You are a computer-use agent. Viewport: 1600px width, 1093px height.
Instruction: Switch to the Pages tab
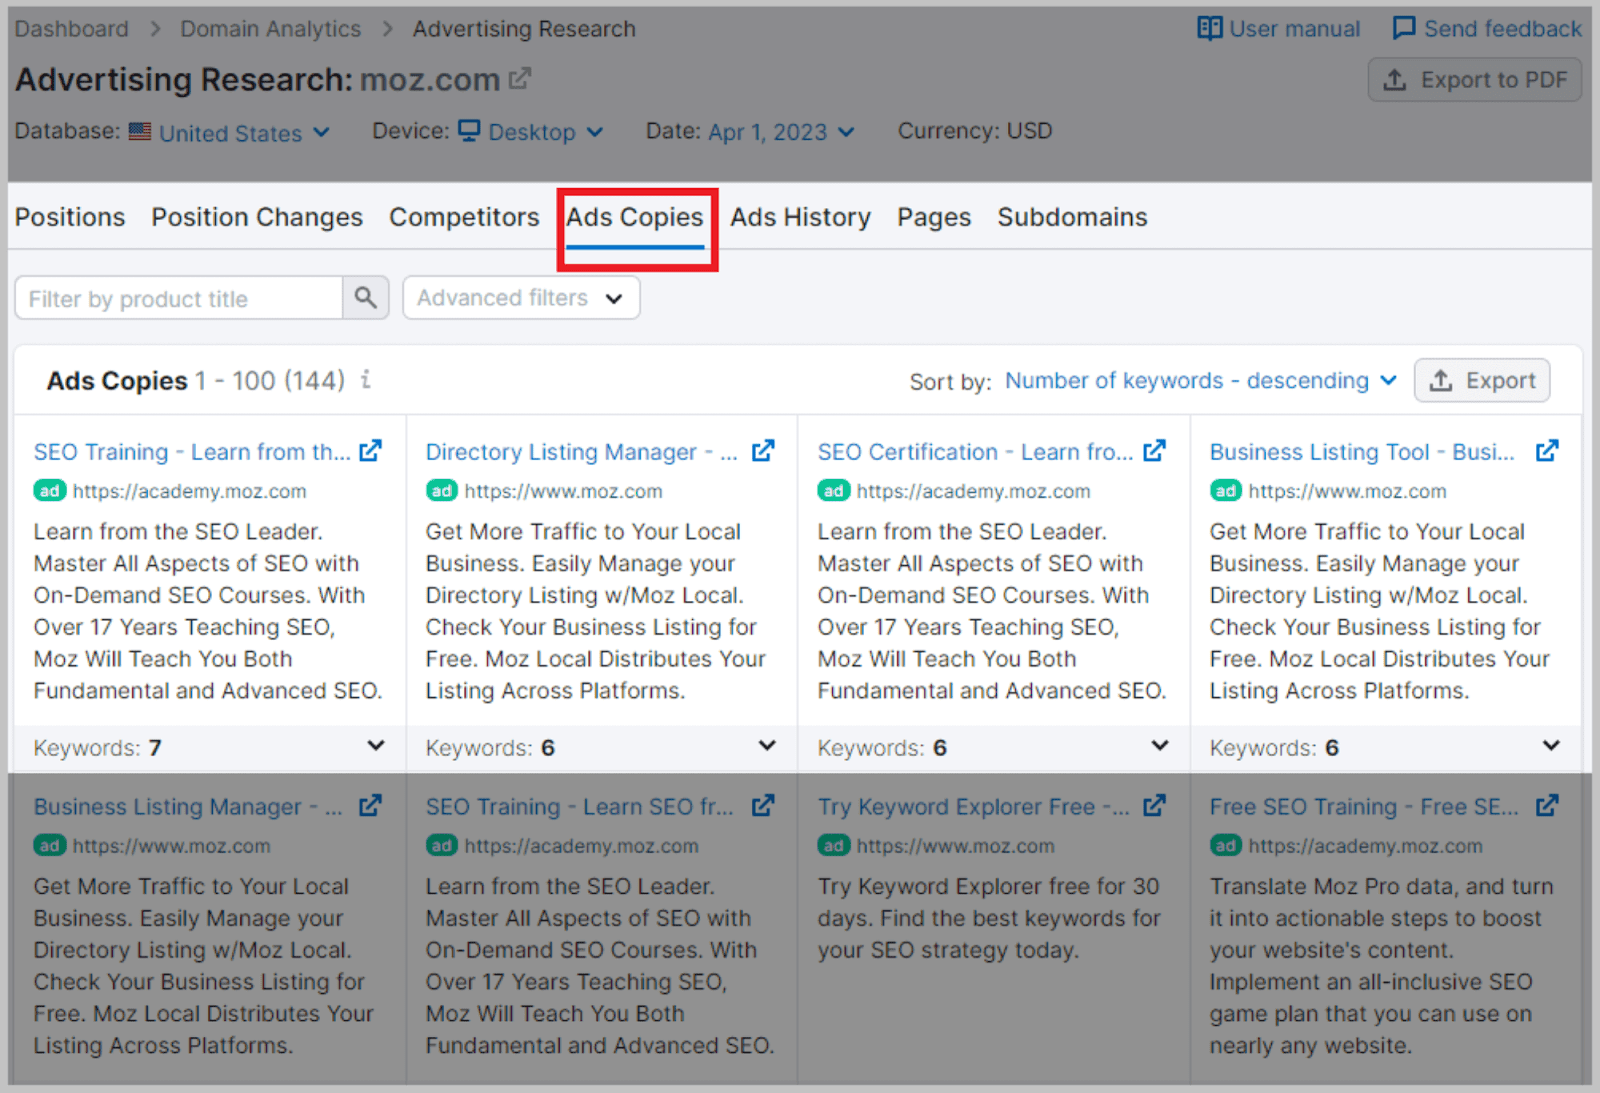point(934,217)
